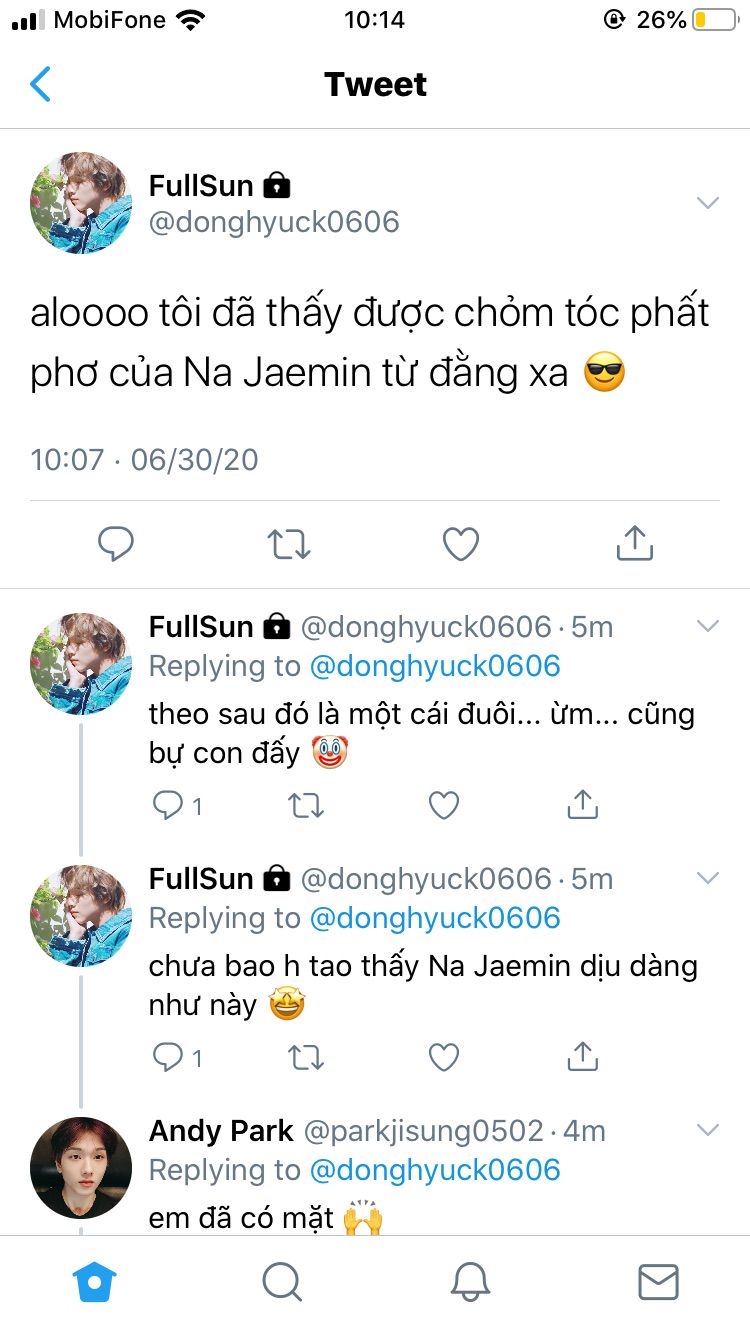
Task: Like the 'Na Jaemin dịu dàng' reply
Action: point(443,1057)
